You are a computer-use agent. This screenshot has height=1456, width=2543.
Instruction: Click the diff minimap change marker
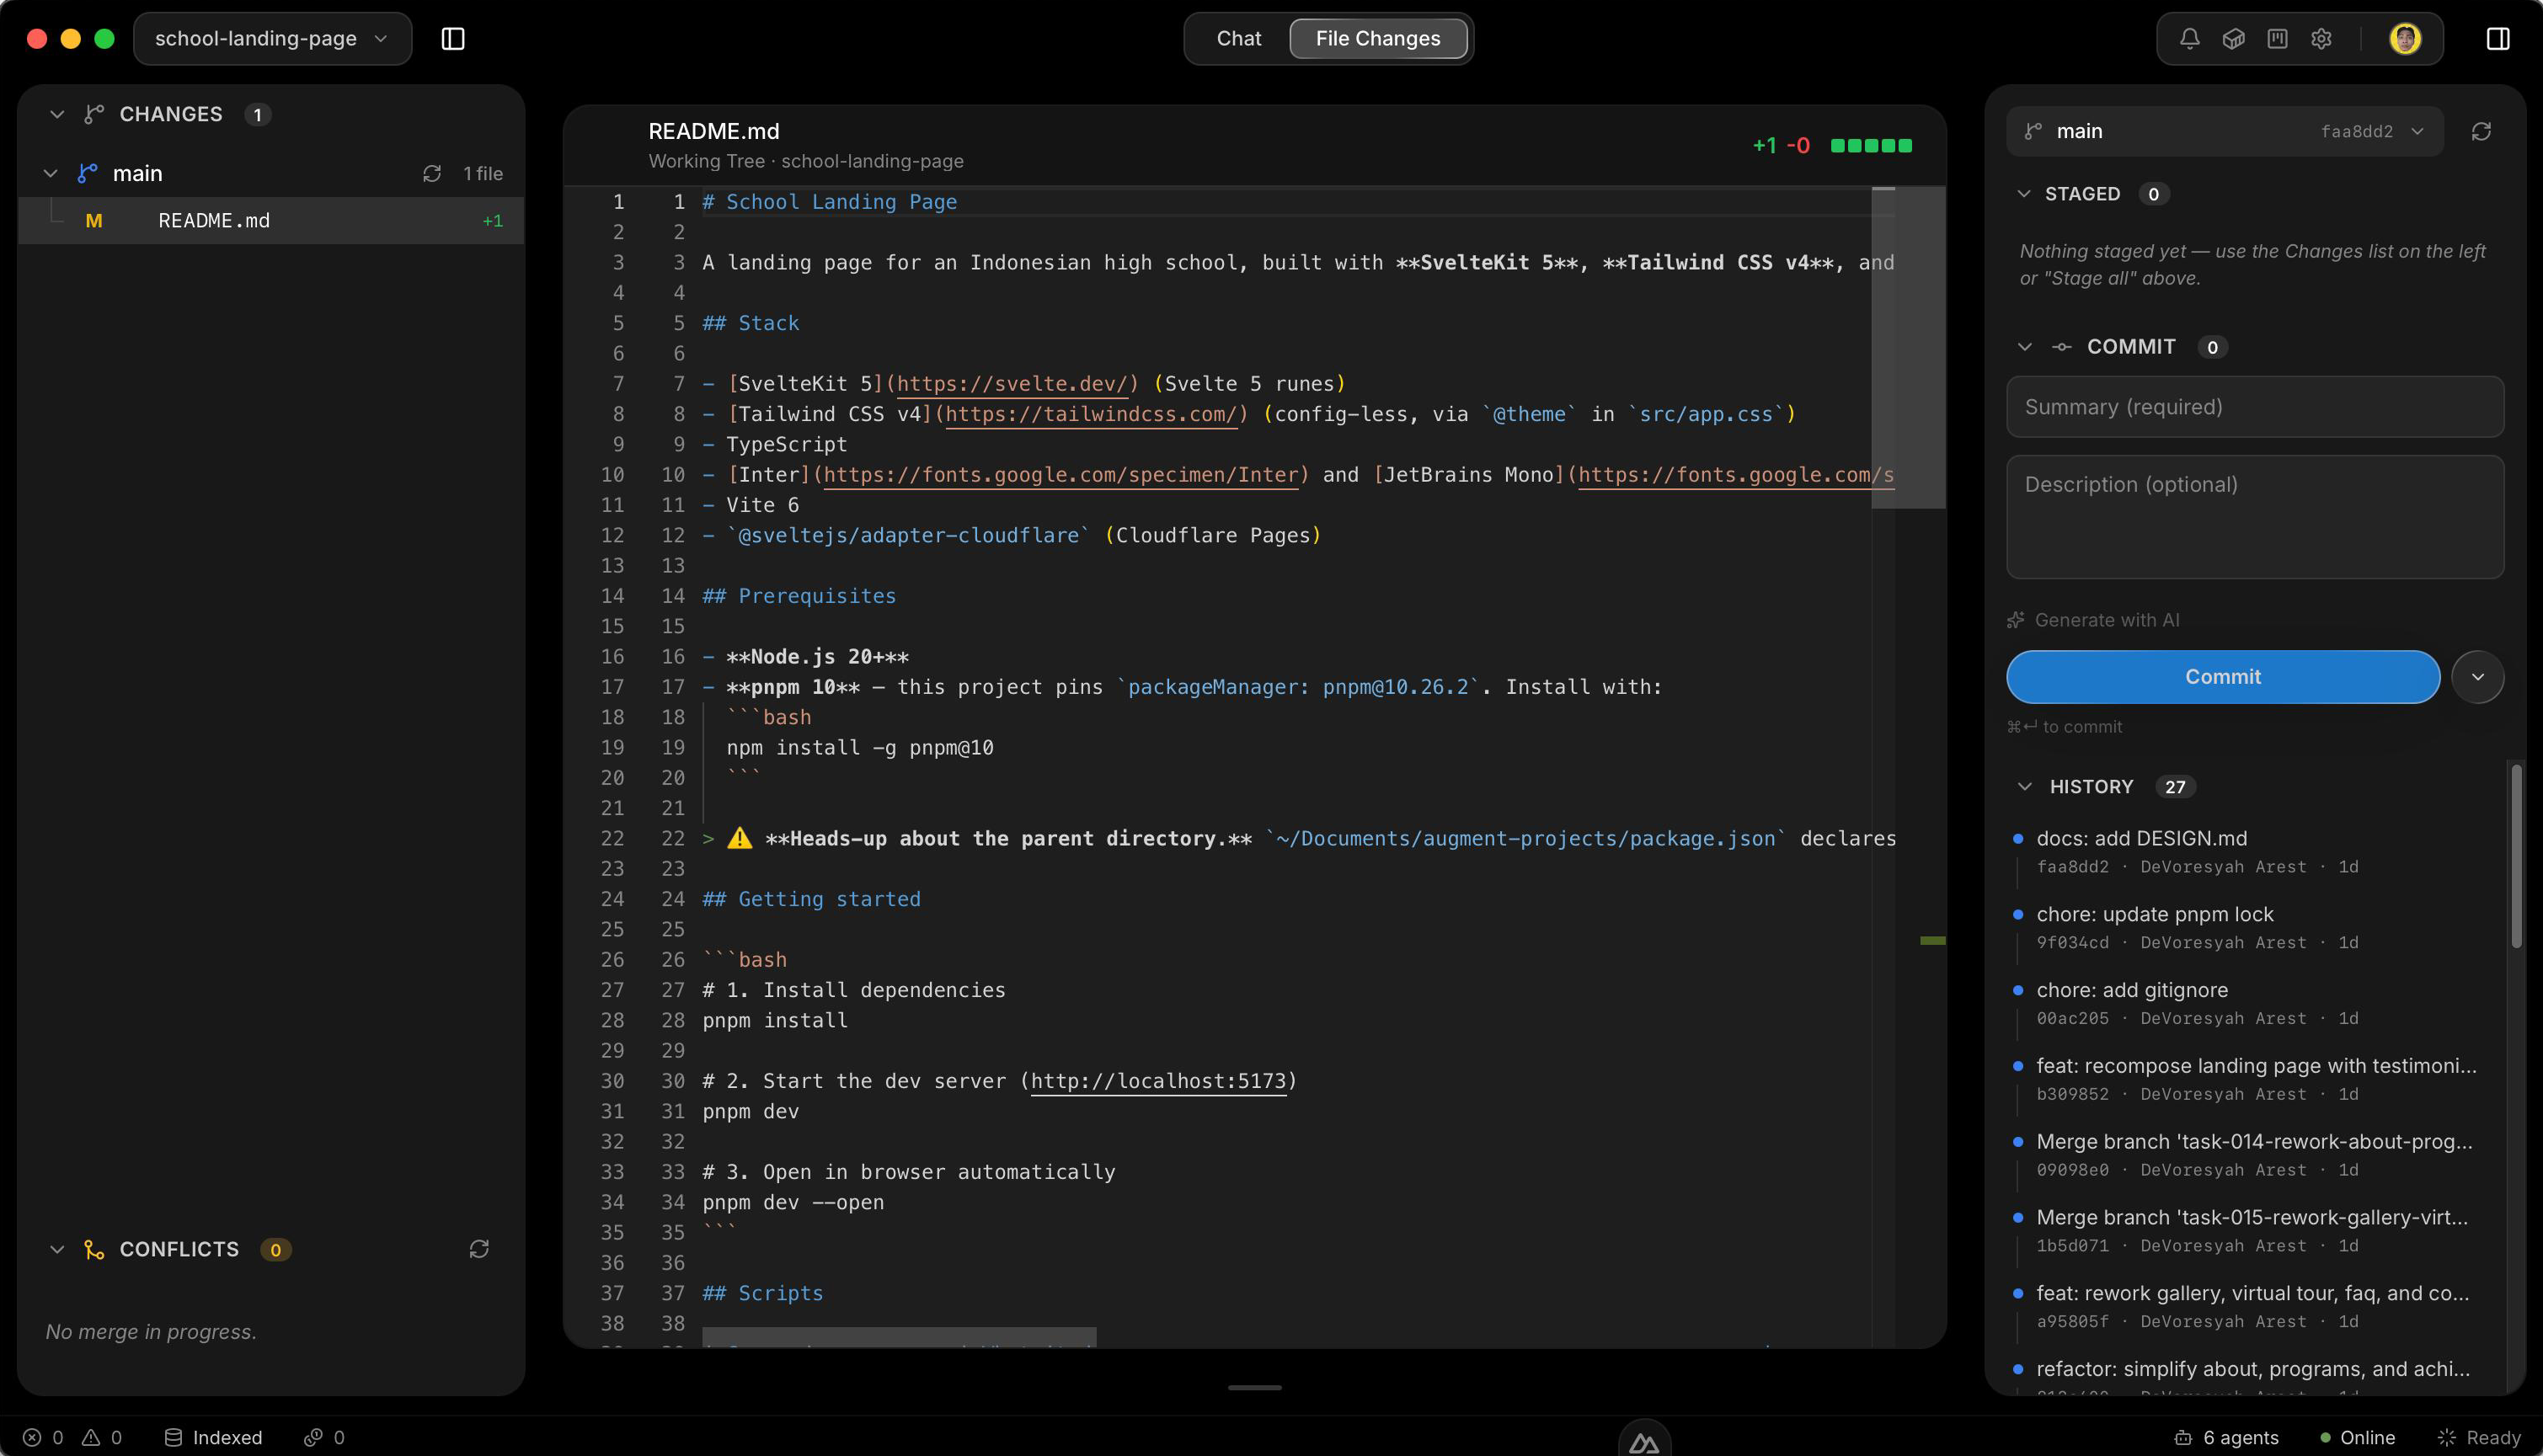point(1932,941)
